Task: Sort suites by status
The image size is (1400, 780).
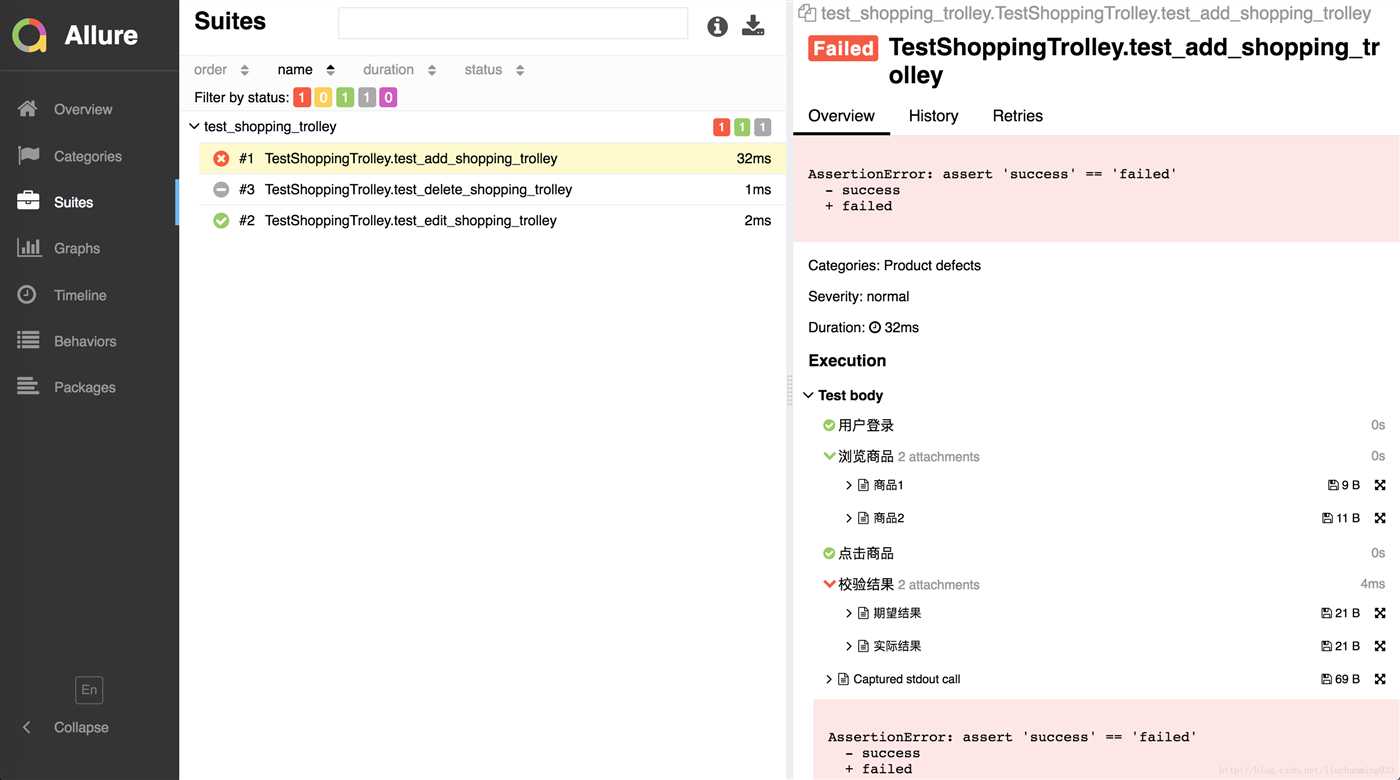Action: (494, 70)
